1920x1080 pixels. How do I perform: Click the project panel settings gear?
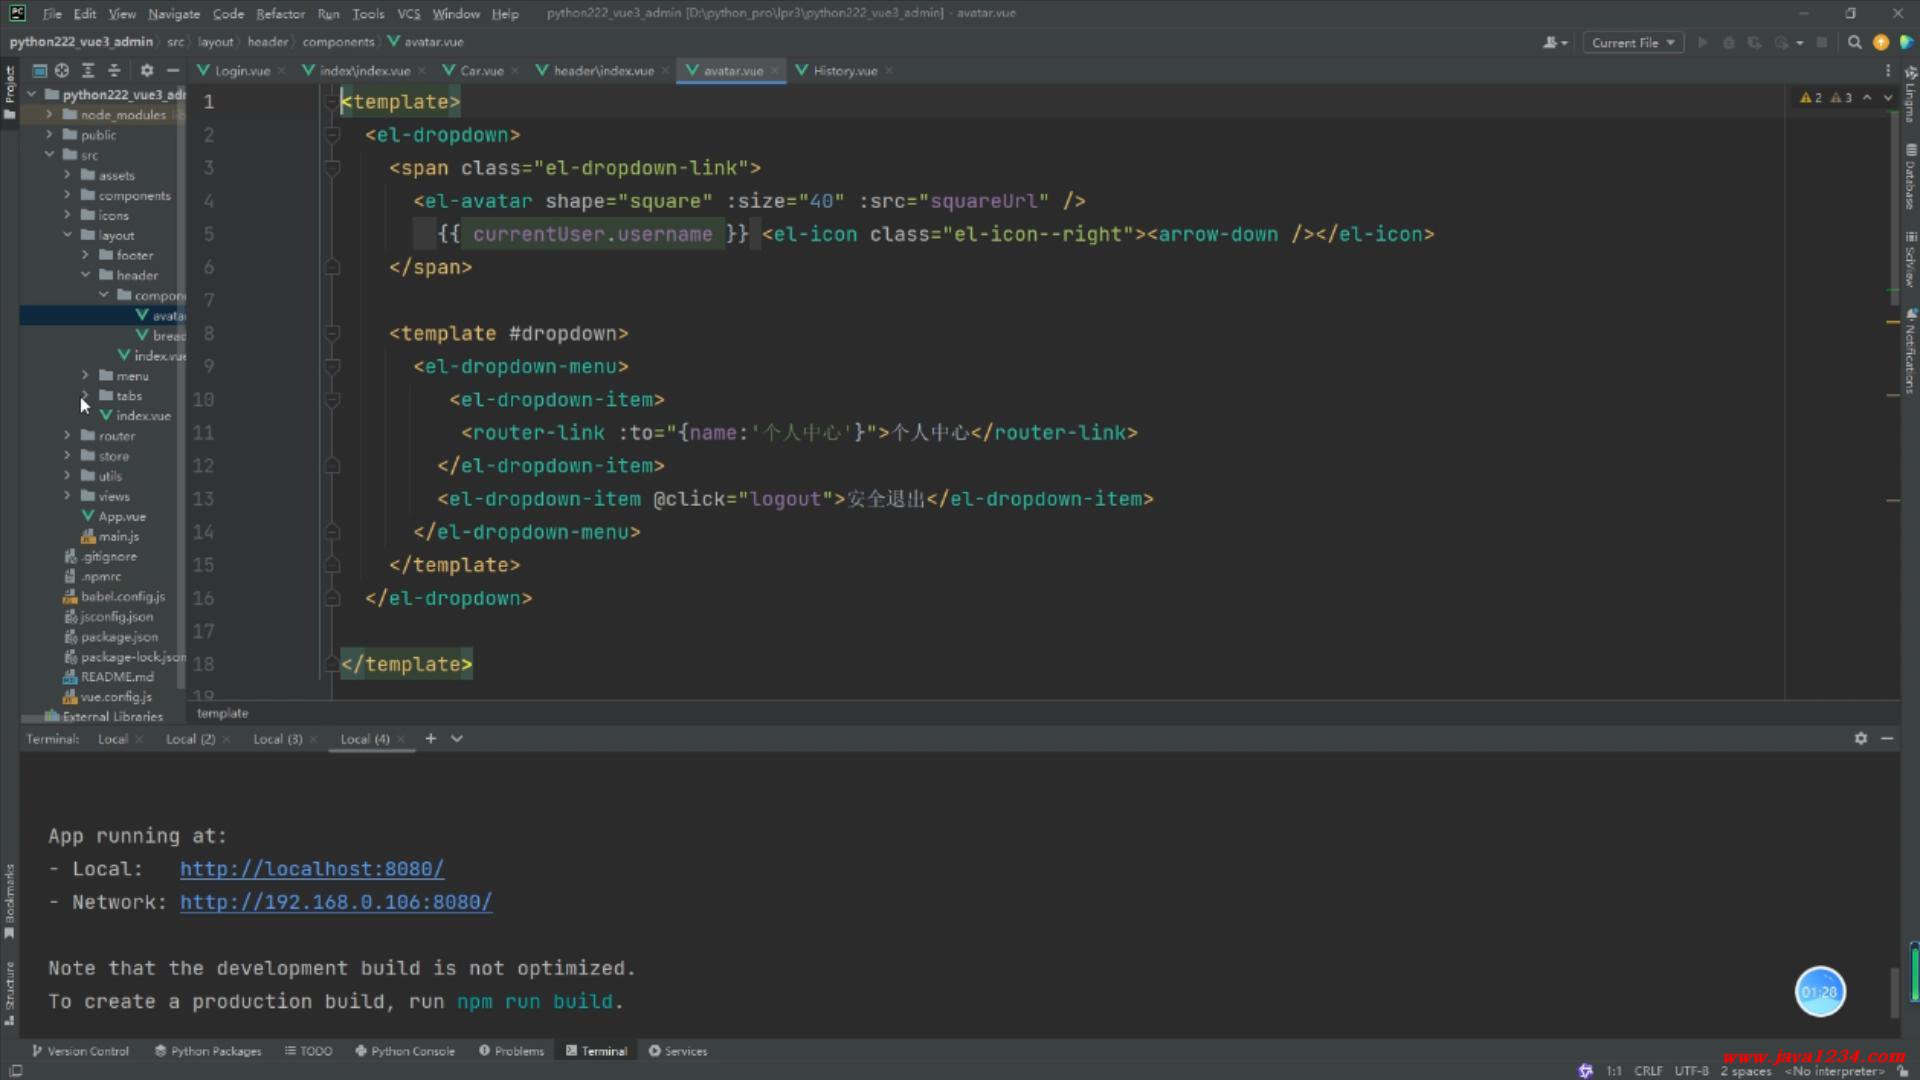pos(147,70)
